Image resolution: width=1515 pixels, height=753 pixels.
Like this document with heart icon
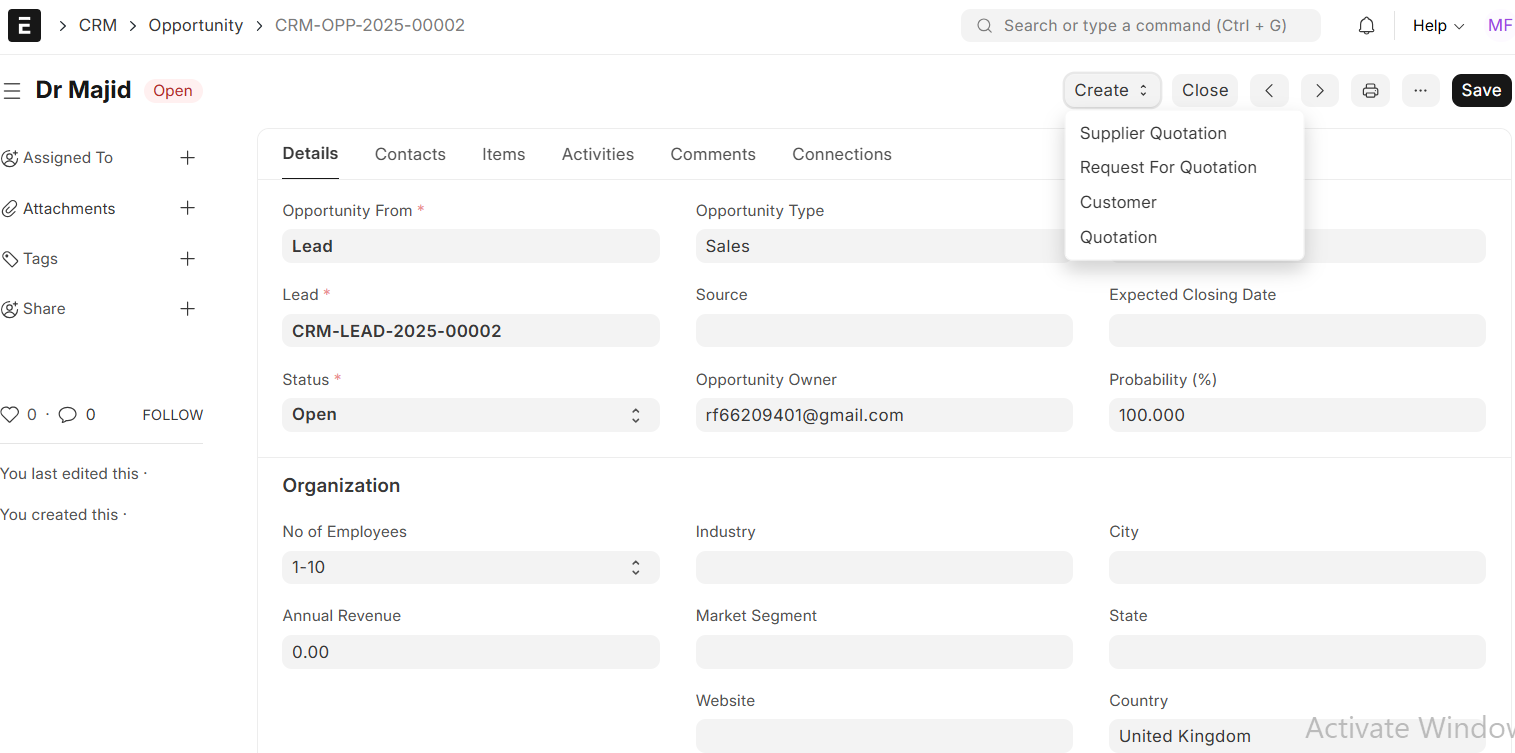pyautogui.click(x=10, y=415)
